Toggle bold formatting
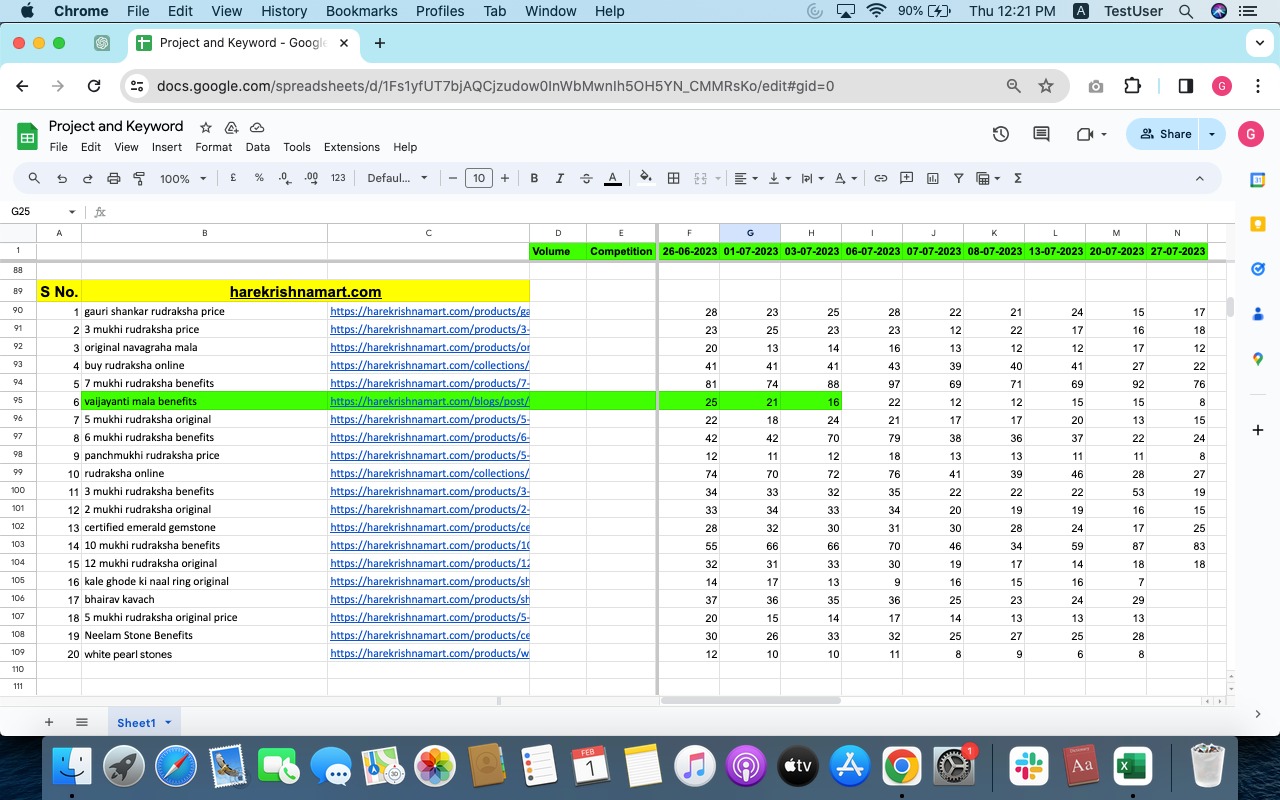Image resolution: width=1280 pixels, height=800 pixels. (534, 178)
